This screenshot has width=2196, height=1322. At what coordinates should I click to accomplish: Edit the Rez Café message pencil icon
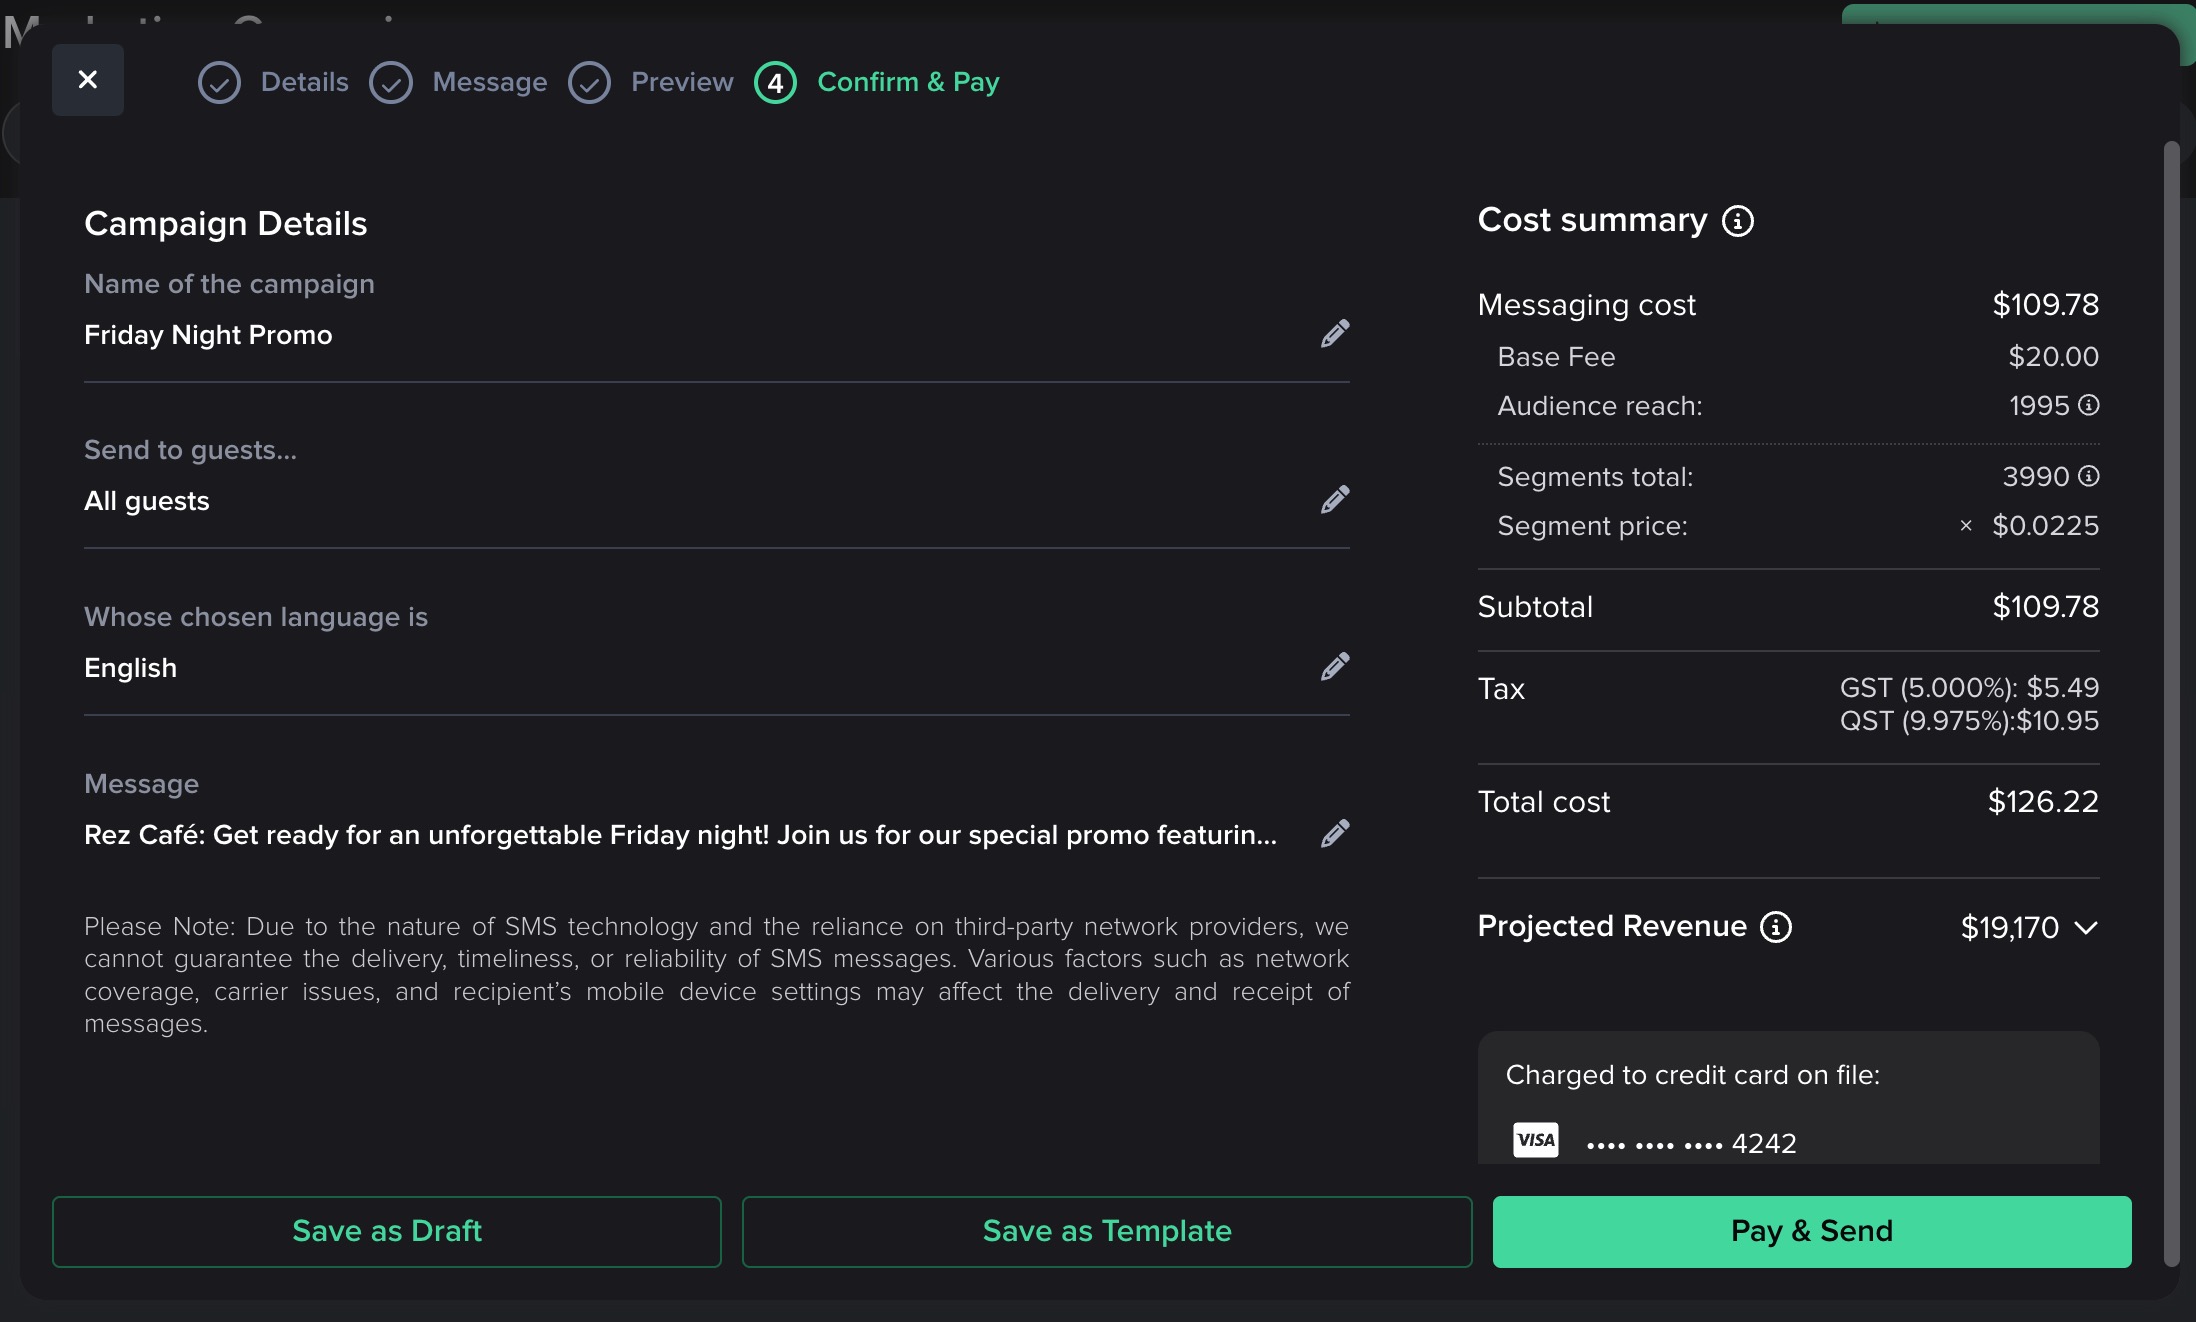point(1335,834)
